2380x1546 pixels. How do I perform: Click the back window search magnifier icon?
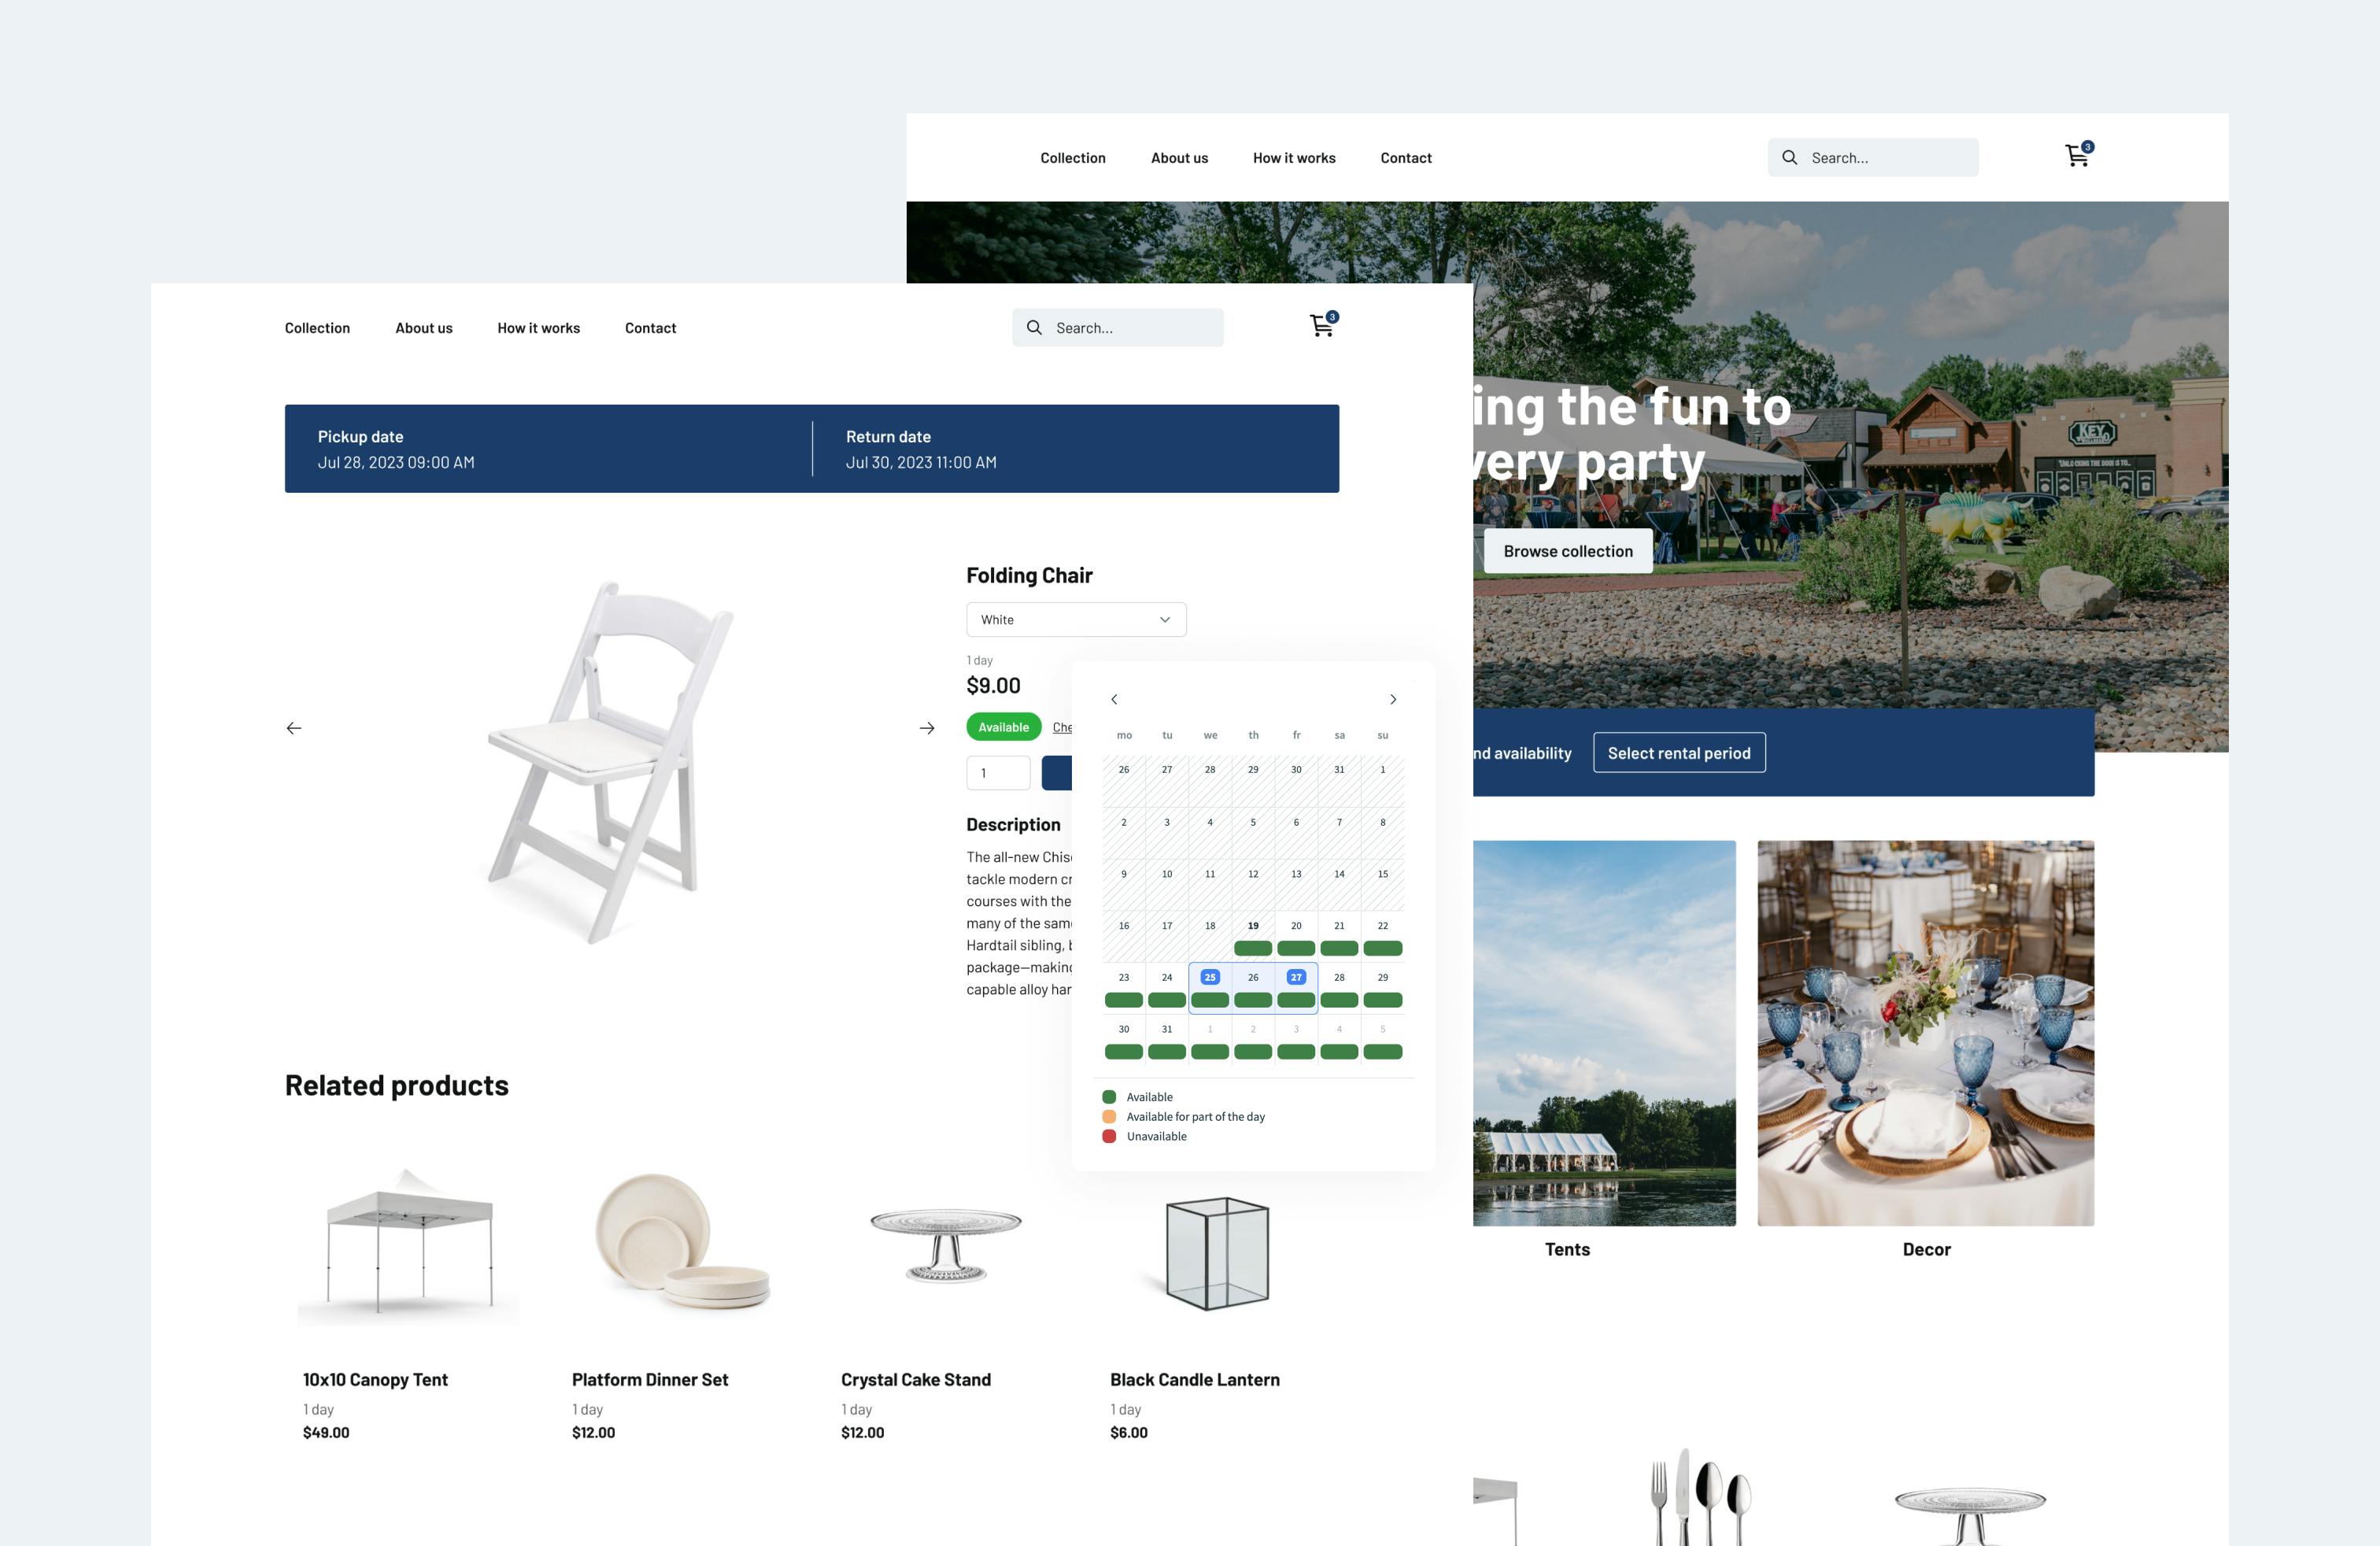tap(1789, 158)
